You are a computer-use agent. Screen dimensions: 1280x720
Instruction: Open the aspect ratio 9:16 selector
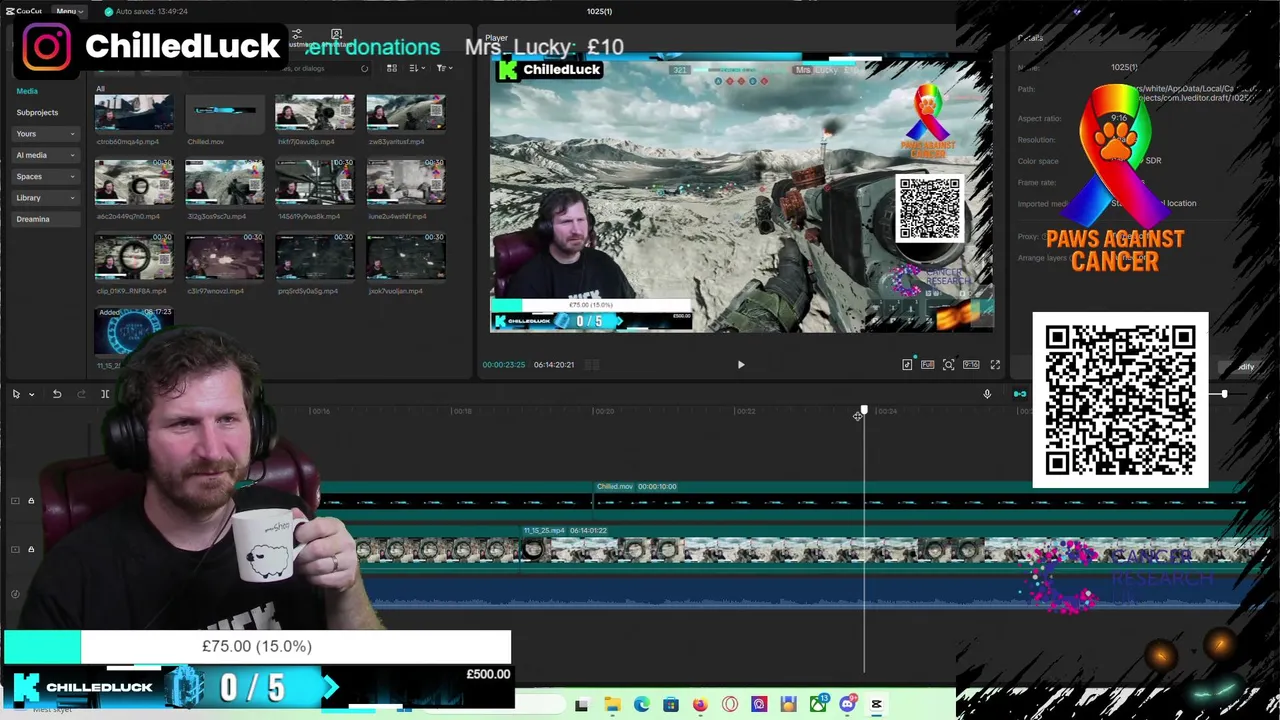click(970, 365)
